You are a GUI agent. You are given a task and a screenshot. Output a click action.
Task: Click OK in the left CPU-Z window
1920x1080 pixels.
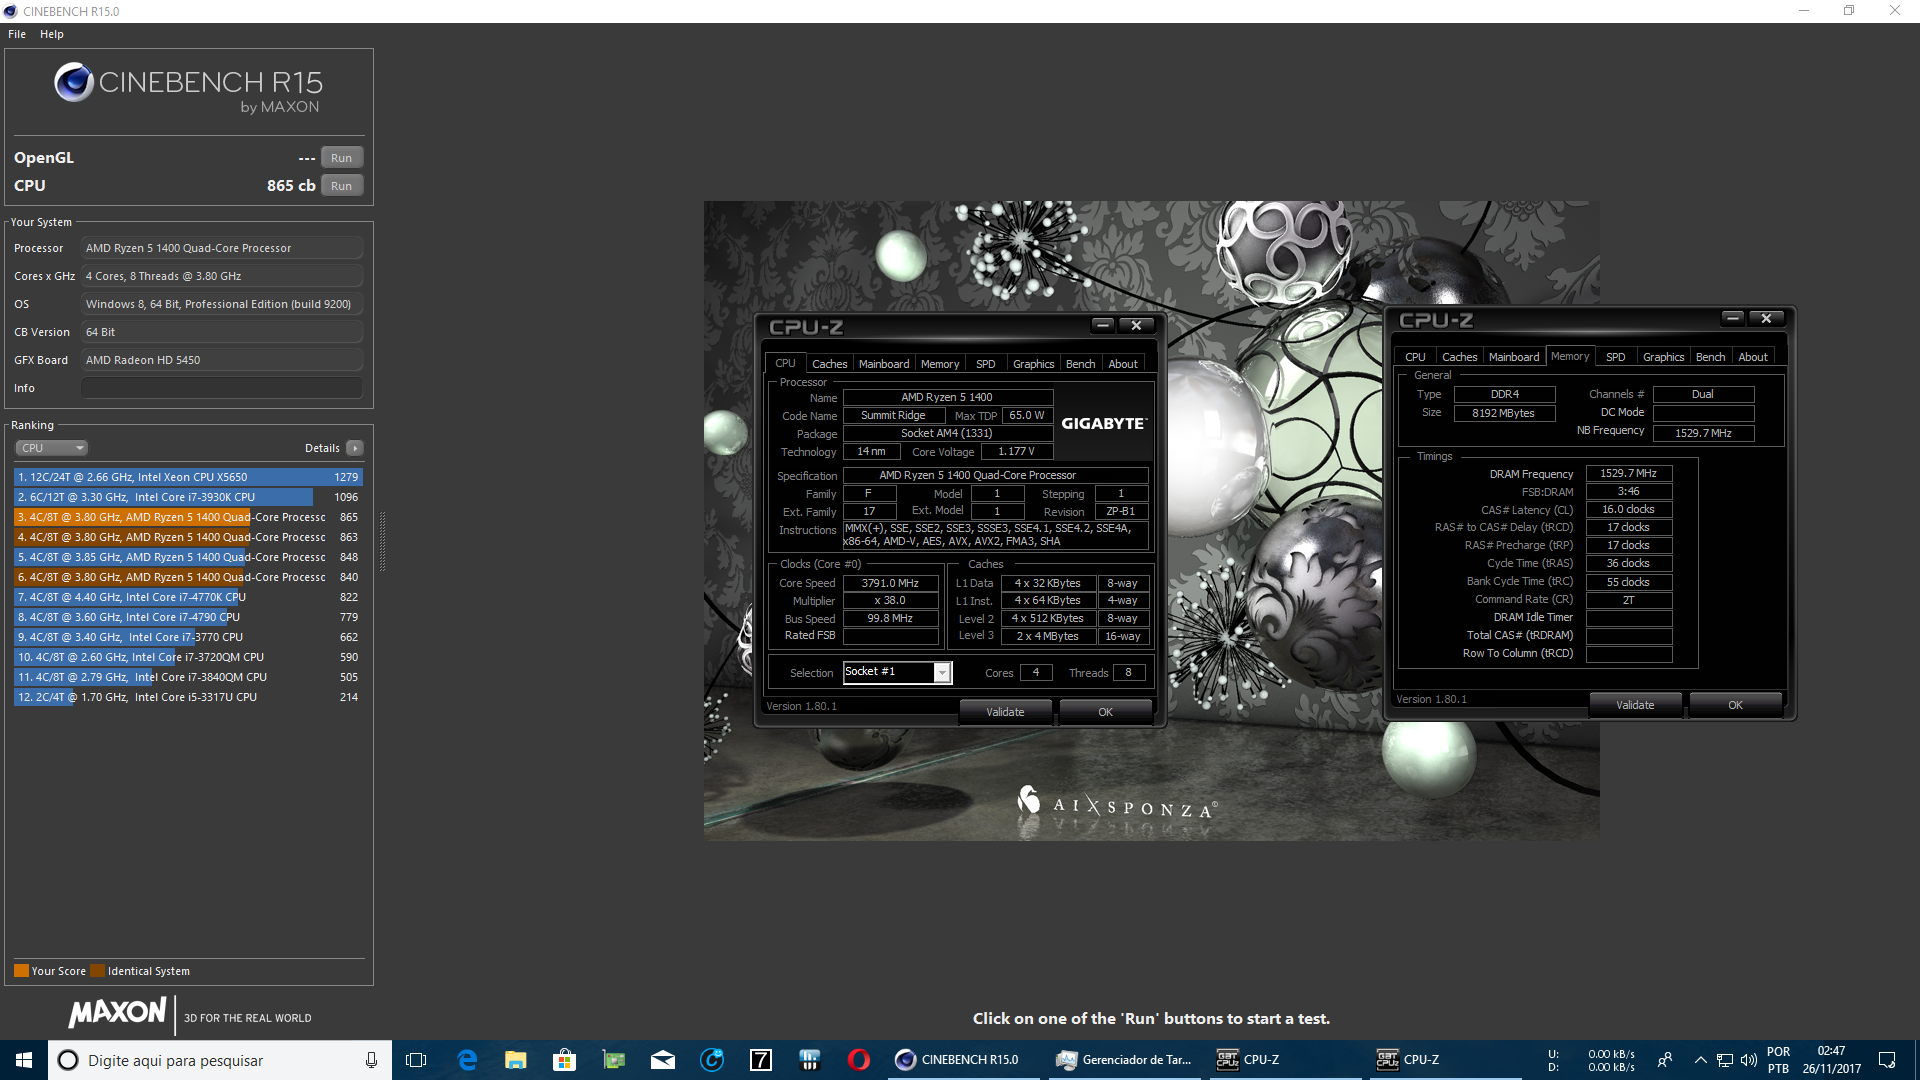tap(1105, 712)
